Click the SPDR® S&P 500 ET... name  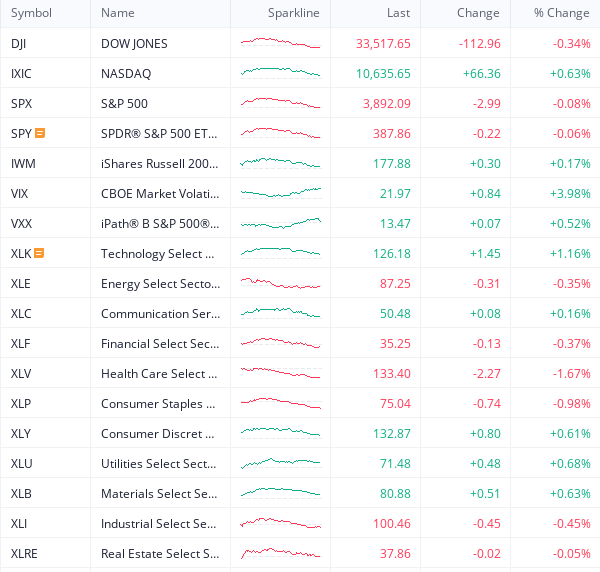(x=159, y=134)
